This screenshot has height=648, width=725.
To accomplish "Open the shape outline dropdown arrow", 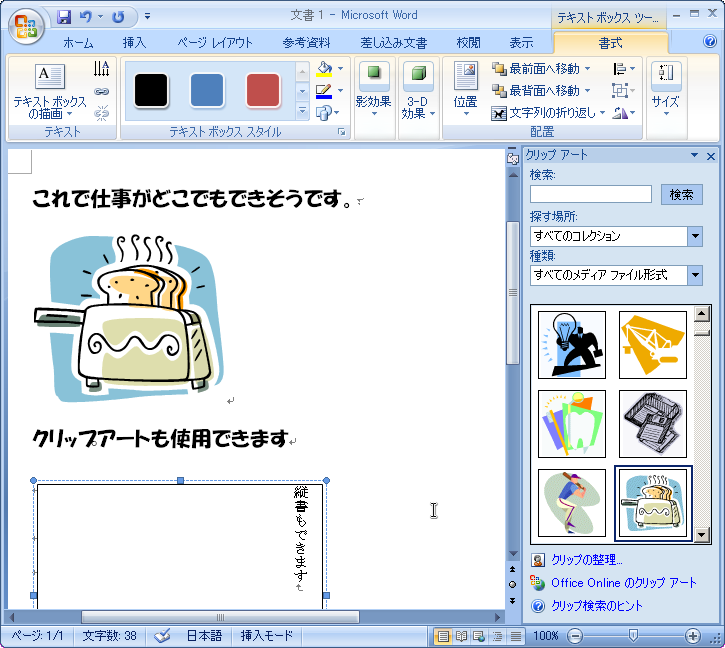I will pos(341,91).
